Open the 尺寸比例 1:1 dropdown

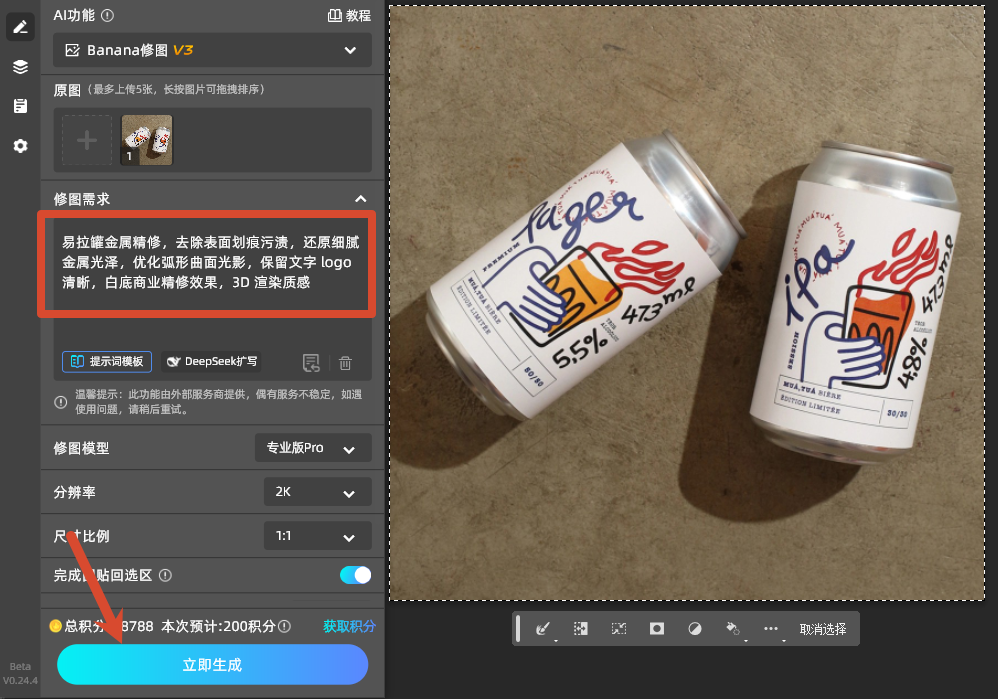click(318, 536)
